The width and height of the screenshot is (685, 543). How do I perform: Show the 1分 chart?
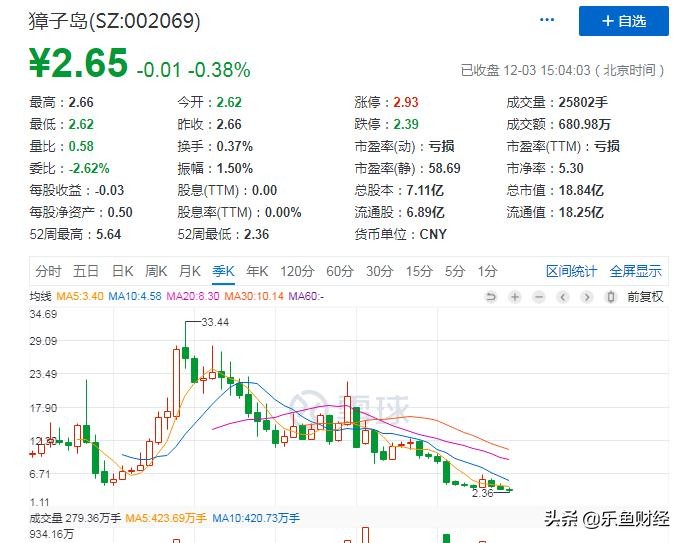[487, 271]
